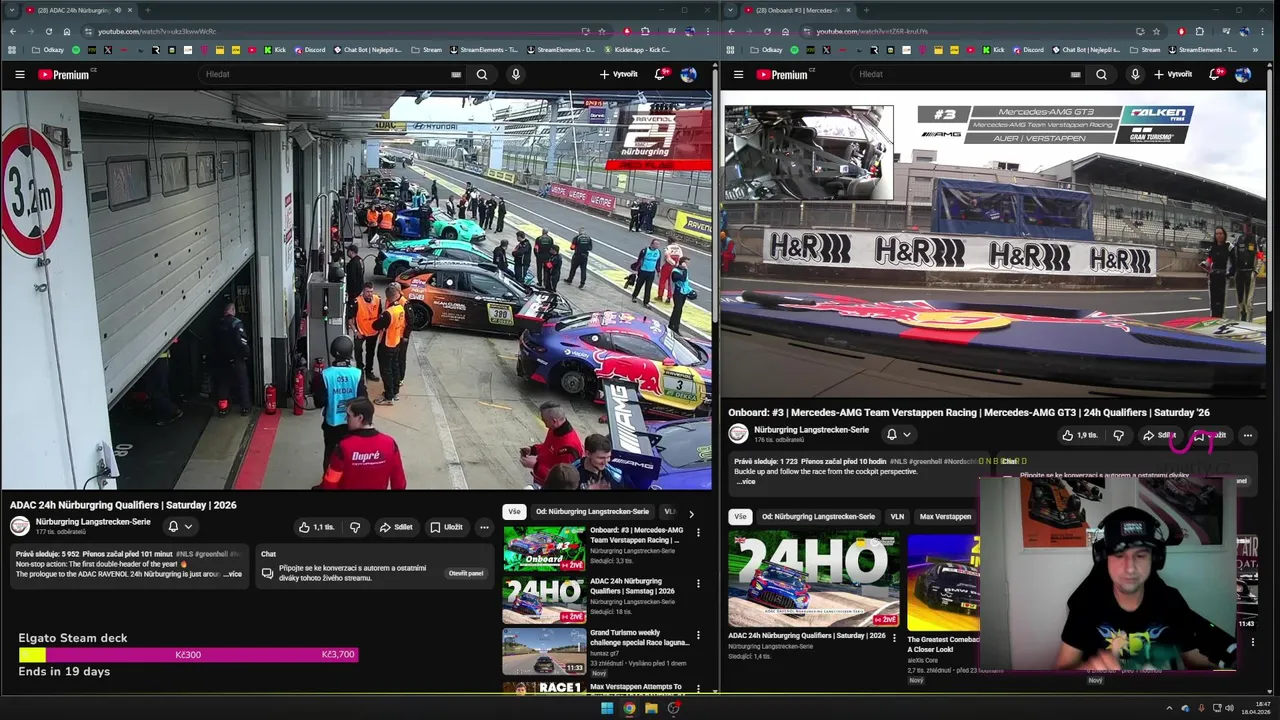The width and height of the screenshot is (1280, 720).
Task: Select Od: Nürburgring Langstrecken-Serie chip in left window
Action: pyautogui.click(x=592, y=511)
